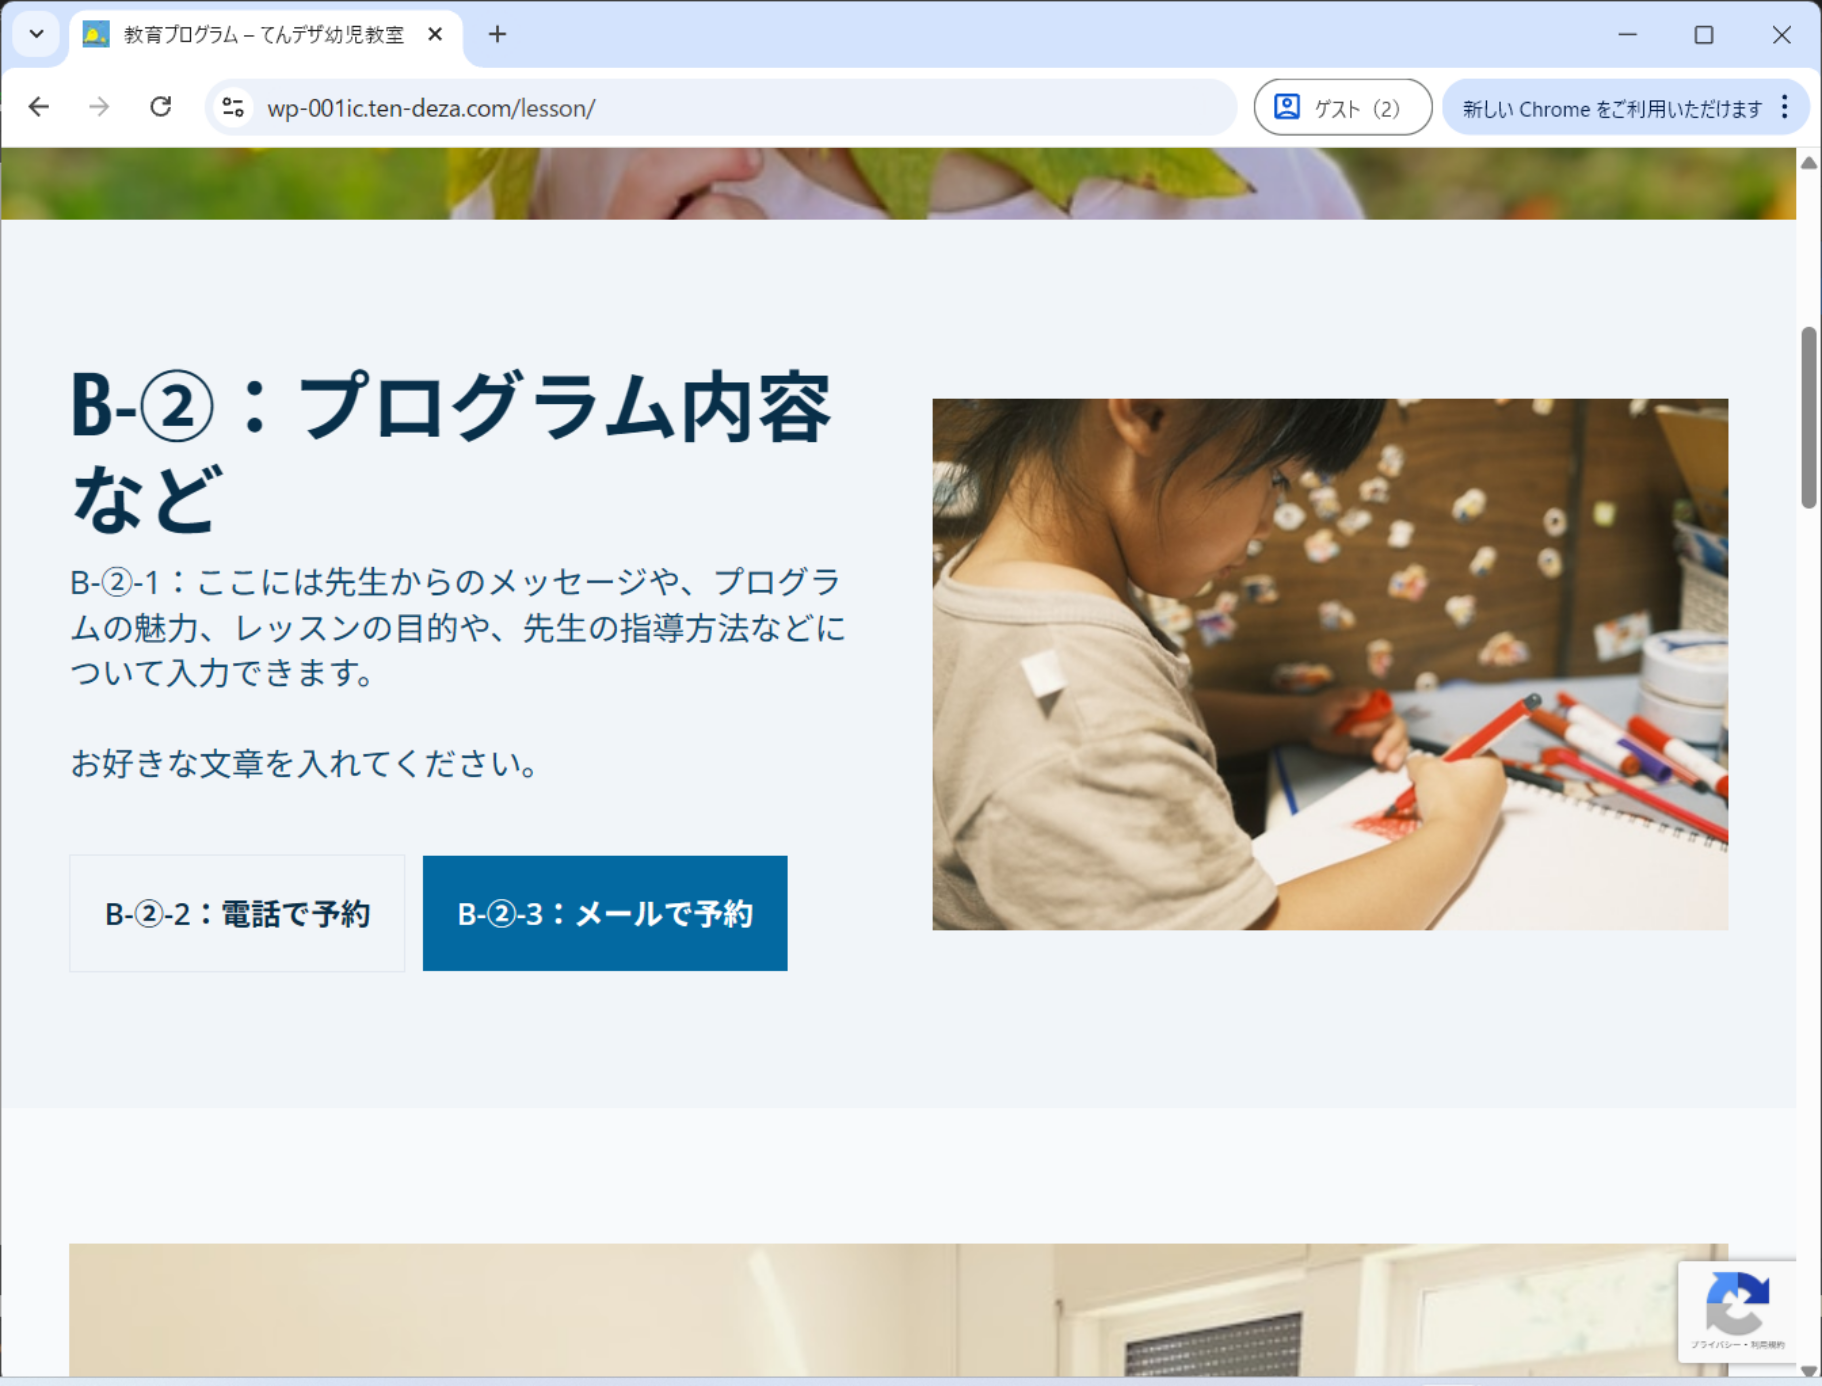Maximize the browser window
This screenshot has height=1386, width=1822.
1704,35
